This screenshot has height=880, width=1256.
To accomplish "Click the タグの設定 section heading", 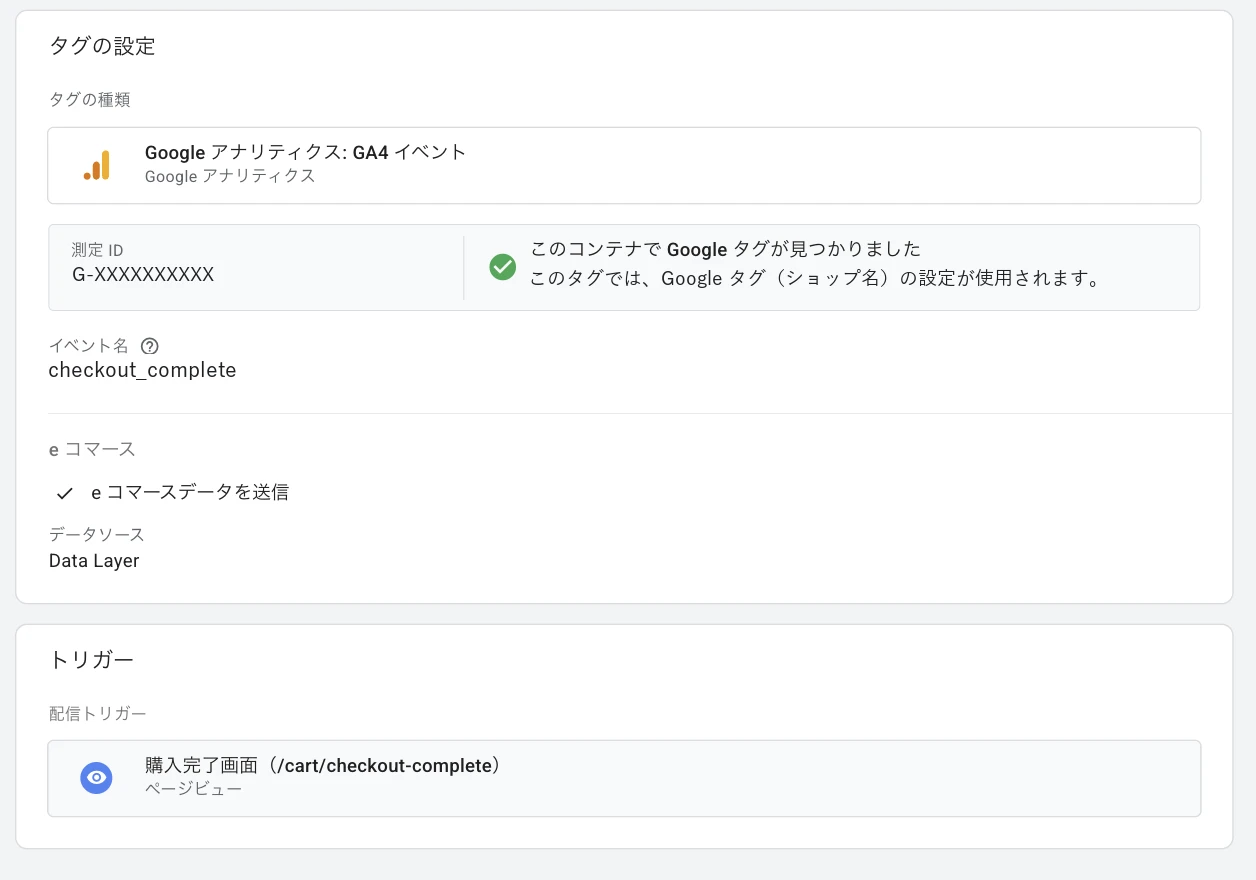I will coord(102,46).
